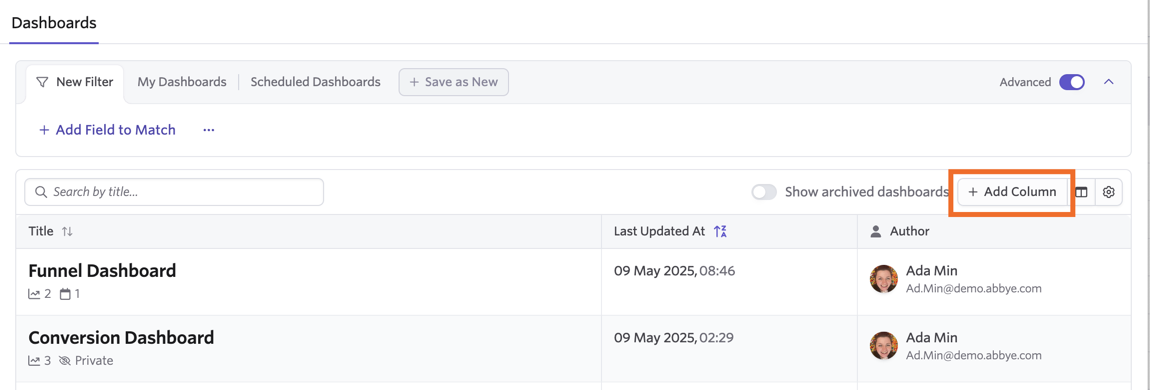Open table settings gear icon
1150x390 pixels.
[1108, 192]
